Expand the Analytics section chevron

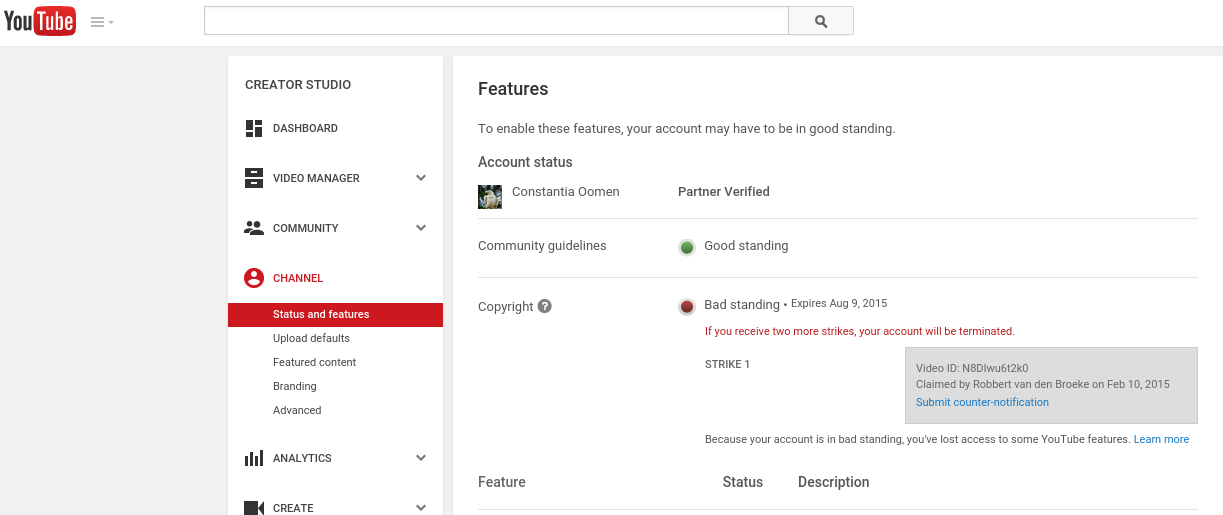(421, 458)
